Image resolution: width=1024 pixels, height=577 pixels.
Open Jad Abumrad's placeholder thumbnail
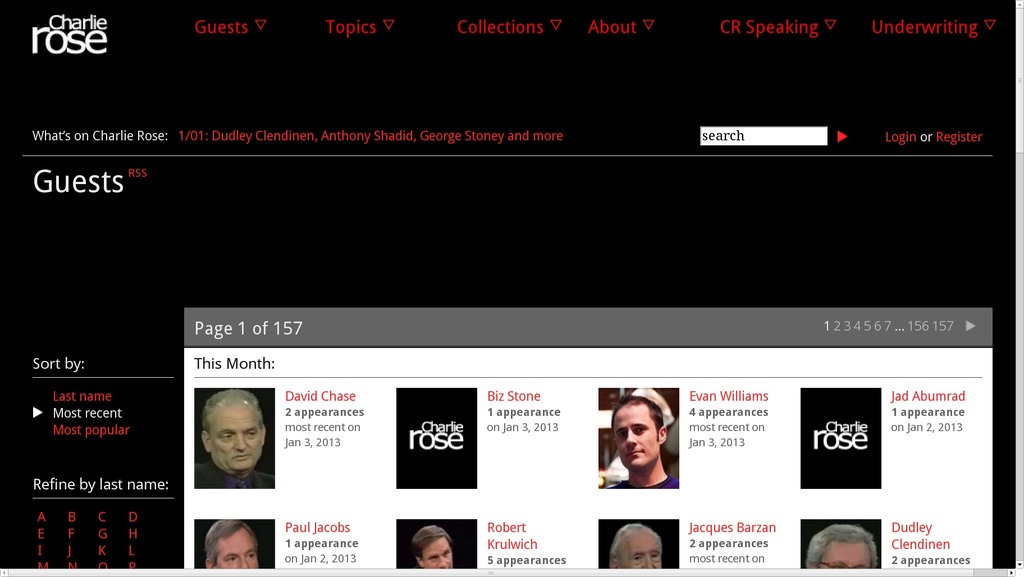[840, 439]
